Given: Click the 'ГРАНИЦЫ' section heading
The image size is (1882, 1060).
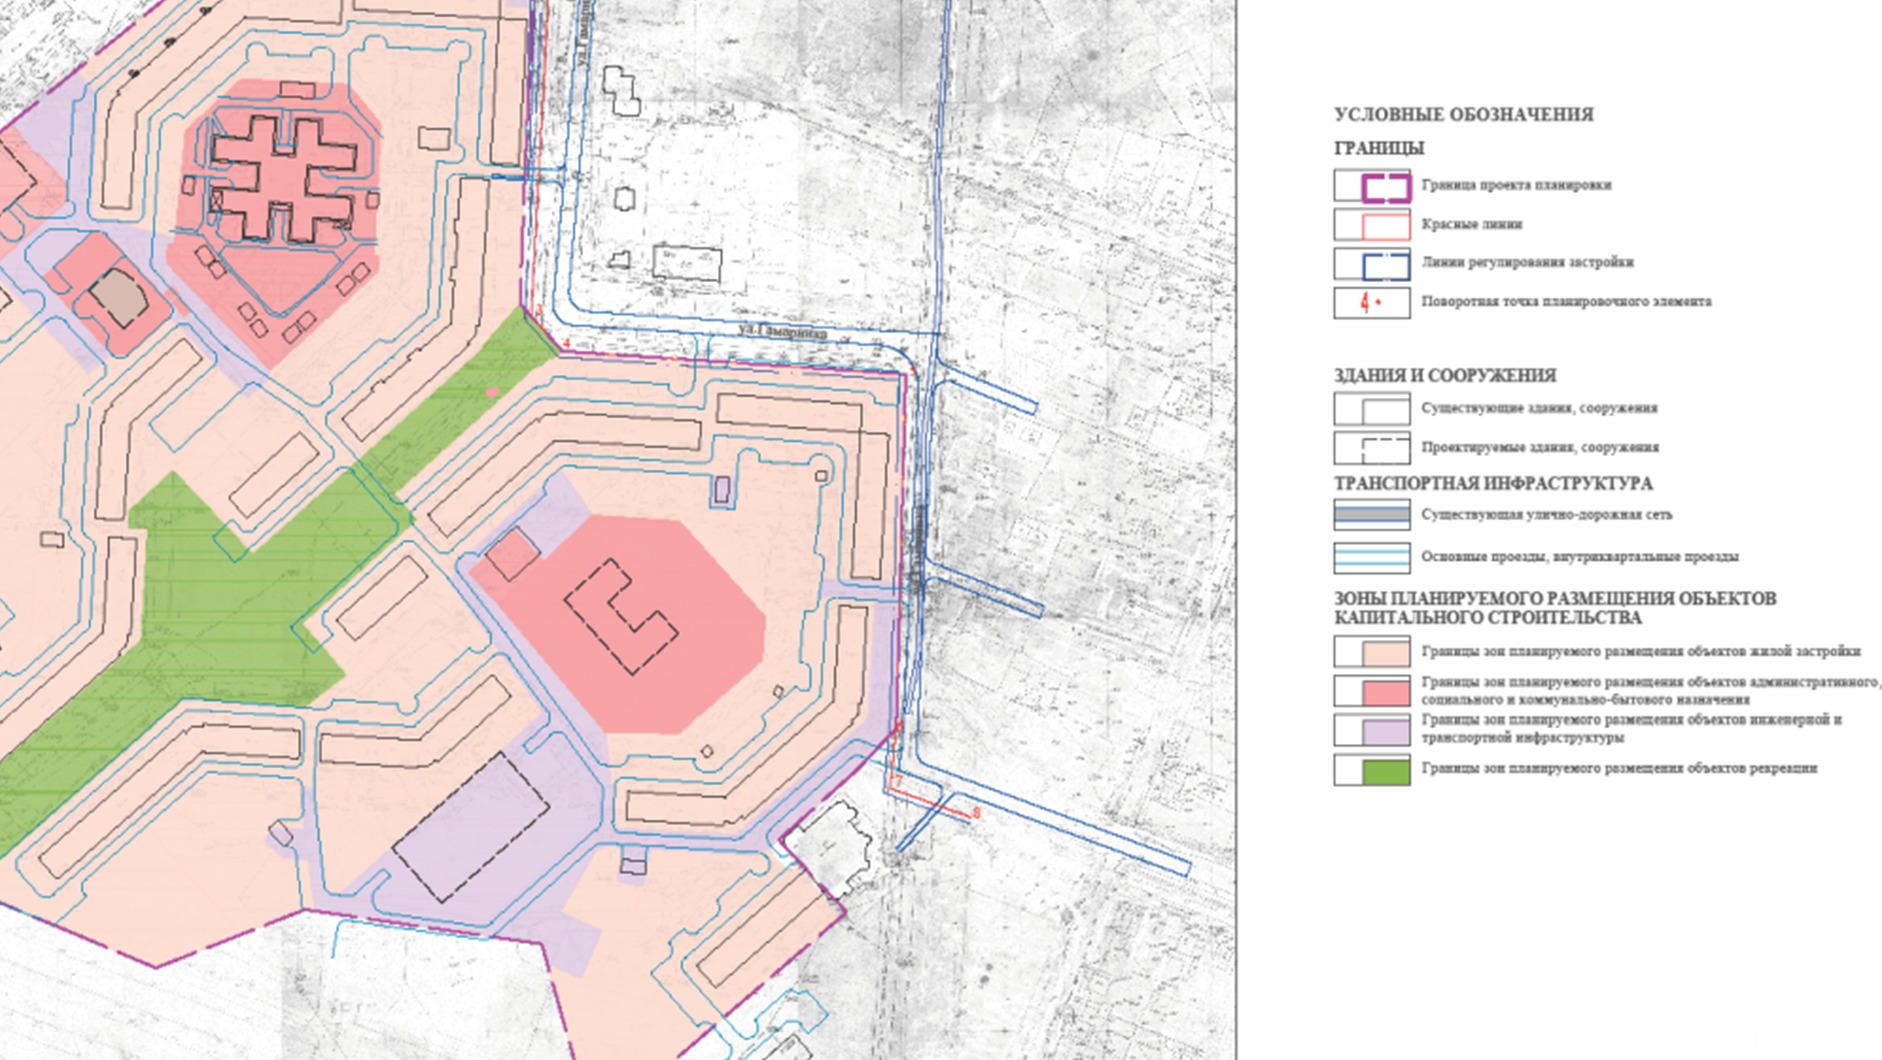Looking at the screenshot, I should click(x=1379, y=149).
